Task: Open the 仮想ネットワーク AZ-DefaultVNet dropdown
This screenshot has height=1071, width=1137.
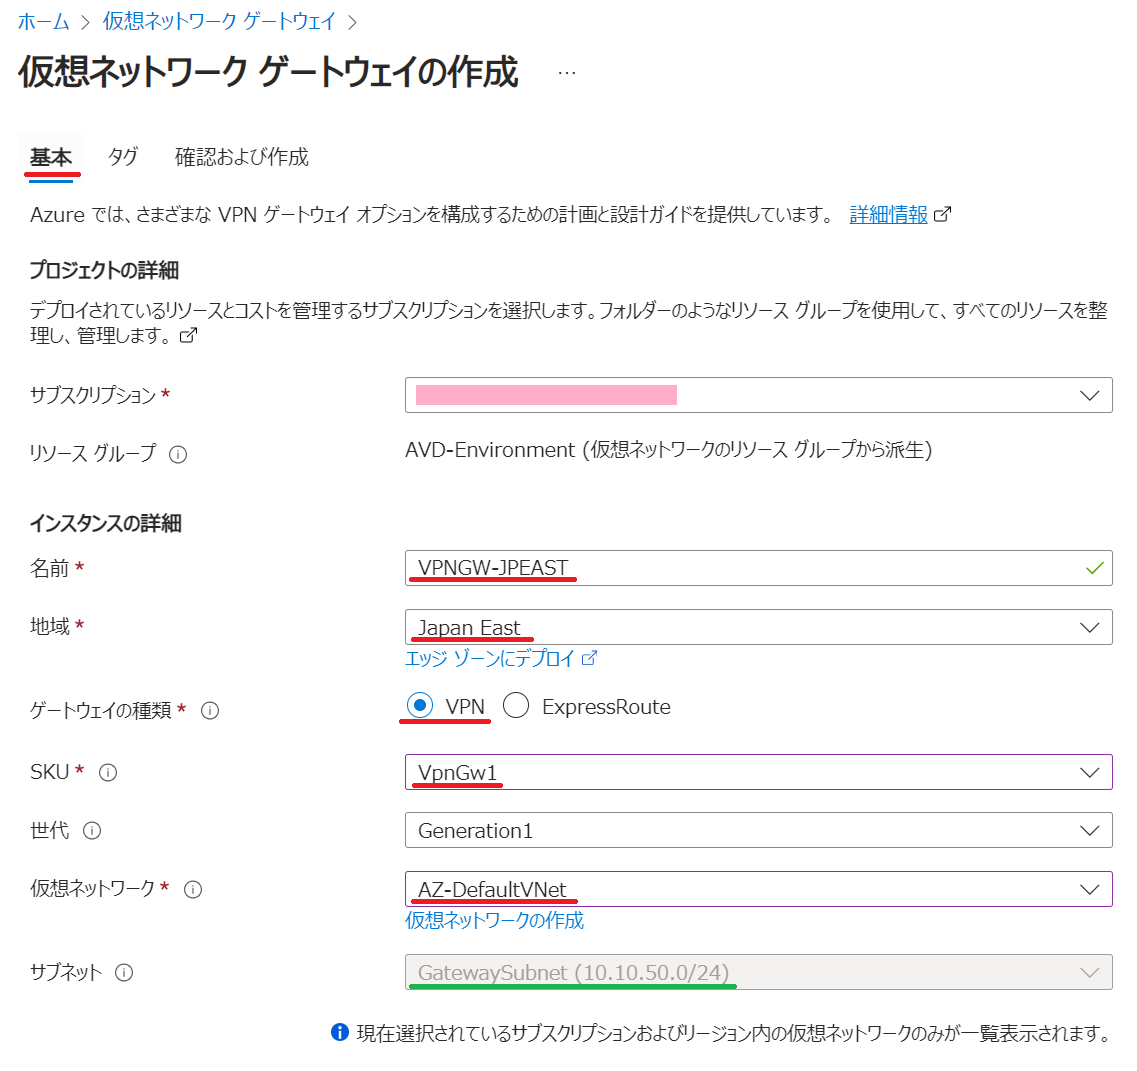Action: pos(758,889)
